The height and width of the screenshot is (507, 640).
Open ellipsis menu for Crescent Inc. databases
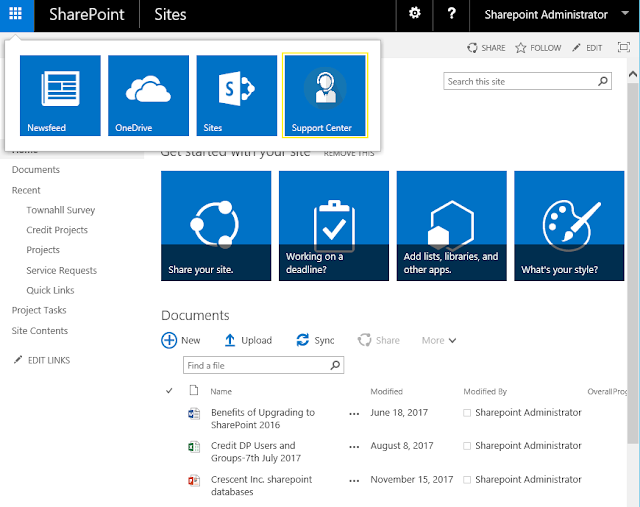coord(354,481)
